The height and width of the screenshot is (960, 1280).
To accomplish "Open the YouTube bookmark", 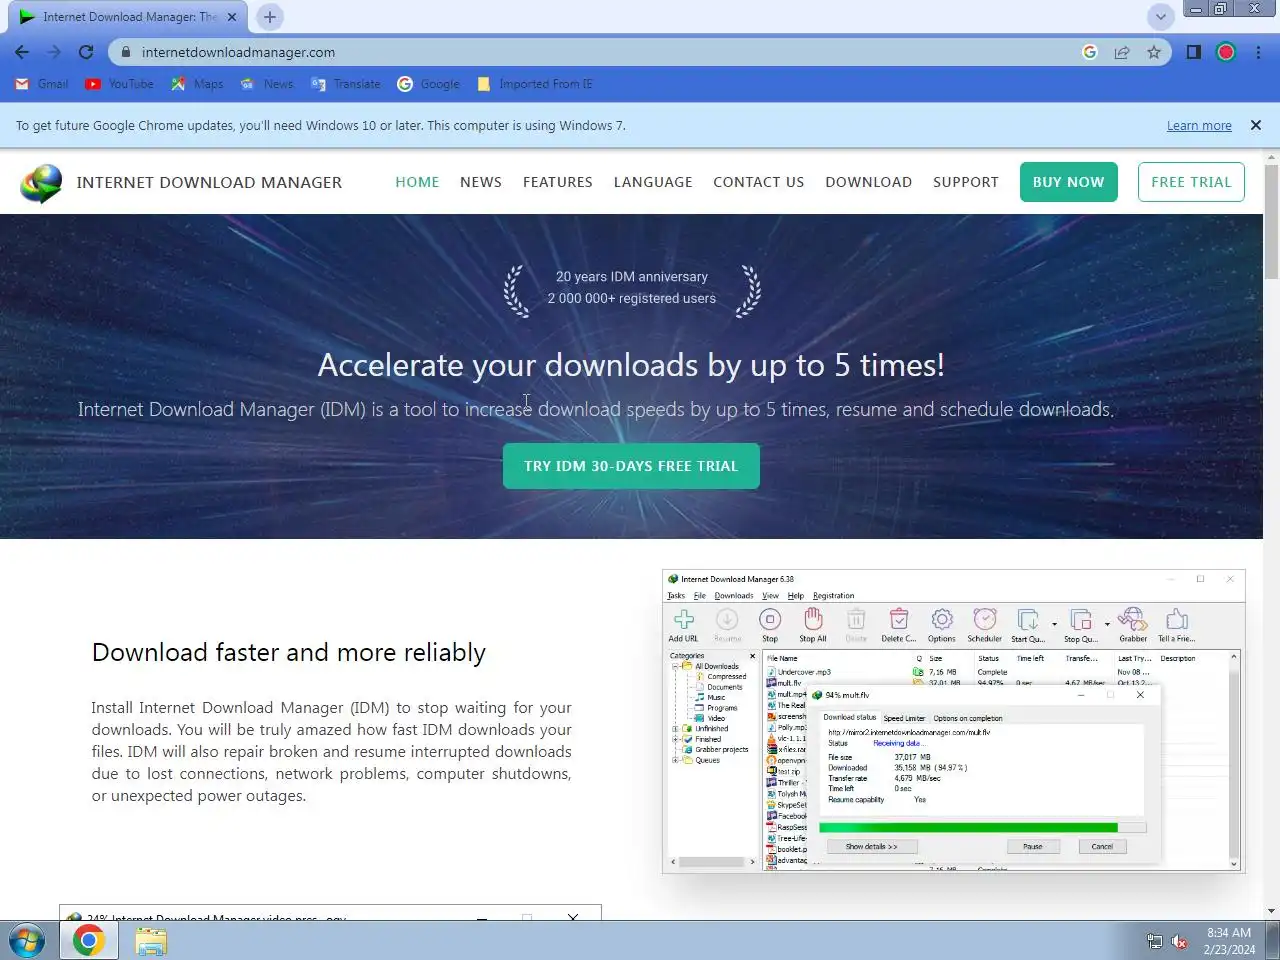I will [x=120, y=84].
